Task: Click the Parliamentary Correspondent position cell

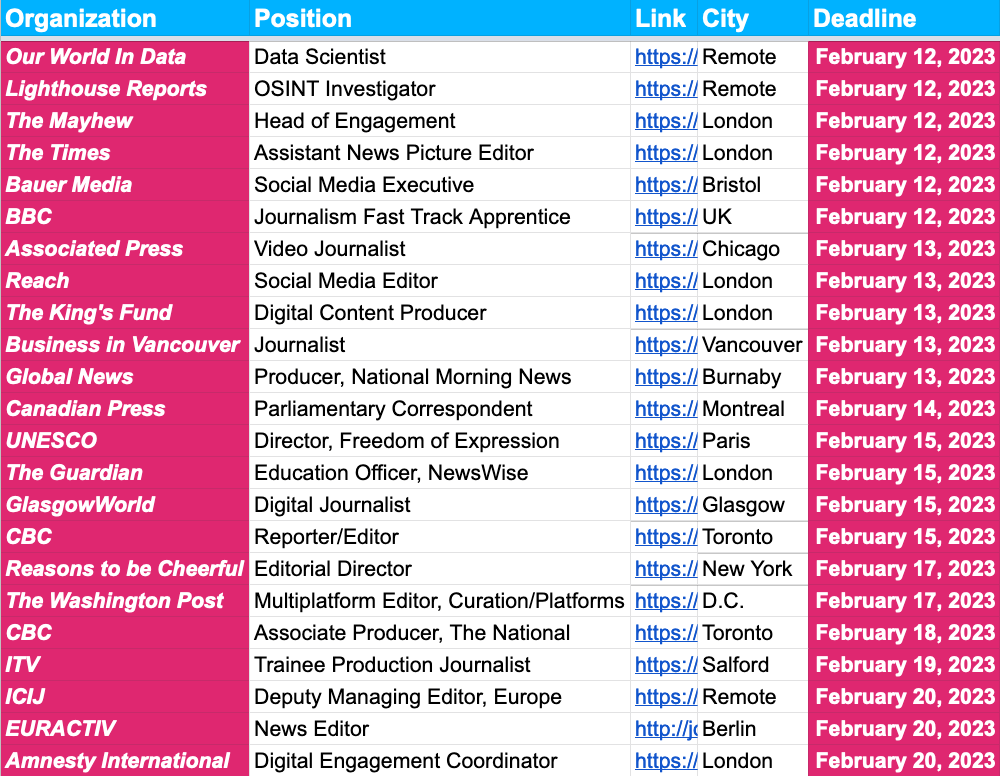Action: coord(393,409)
